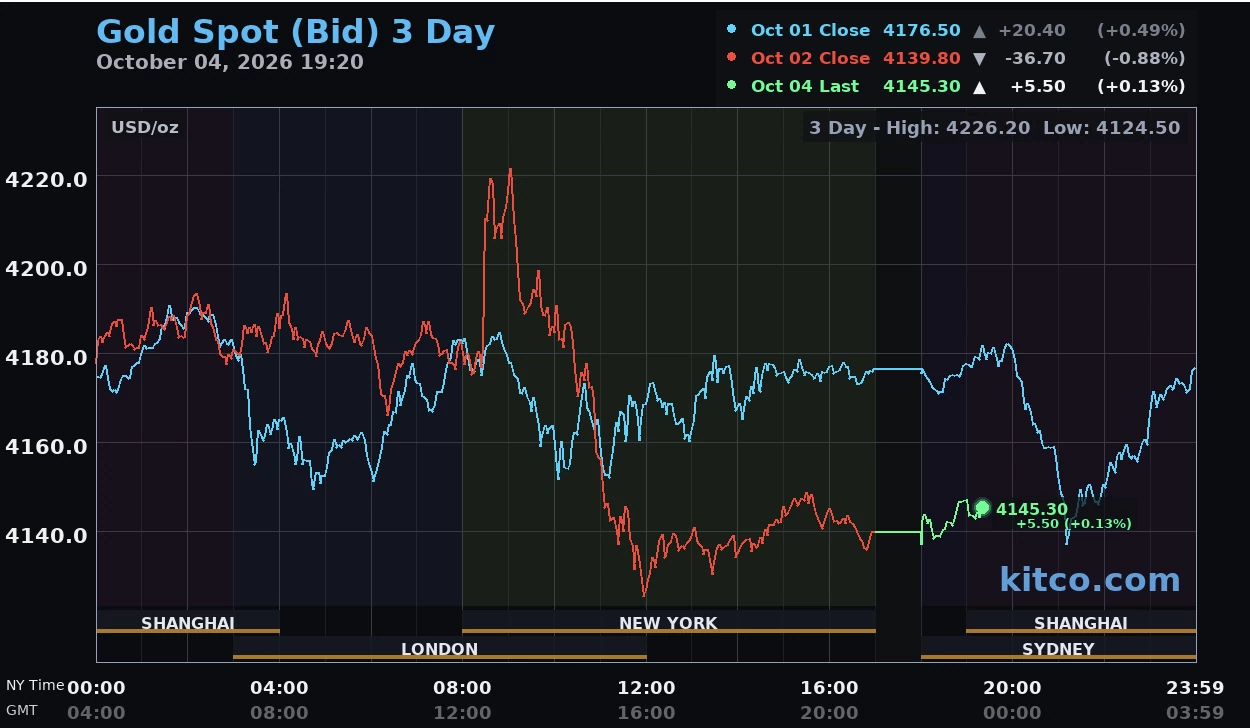Click the Gold Spot (Bid) 3 Day title
The height and width of the screenshot is (728, 1250).
point(295,31)
